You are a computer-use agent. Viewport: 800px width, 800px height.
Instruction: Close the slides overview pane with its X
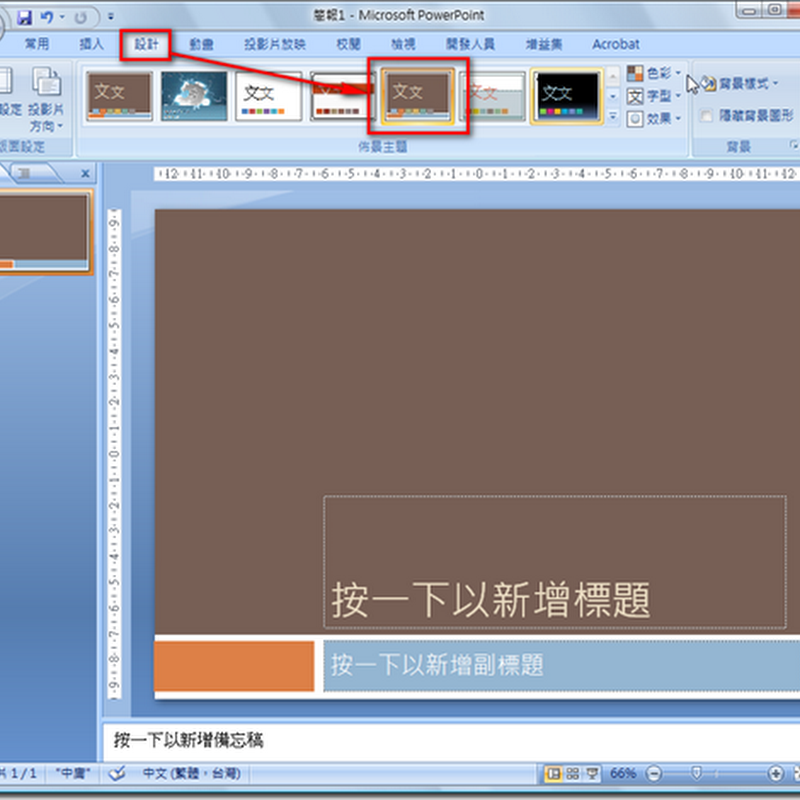tap(84, 172)
